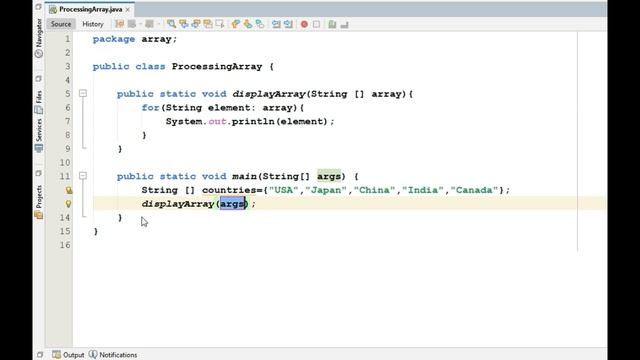640x360 pixels.
Task: Click restore icon above Files label
Action: tap(39, 78)
